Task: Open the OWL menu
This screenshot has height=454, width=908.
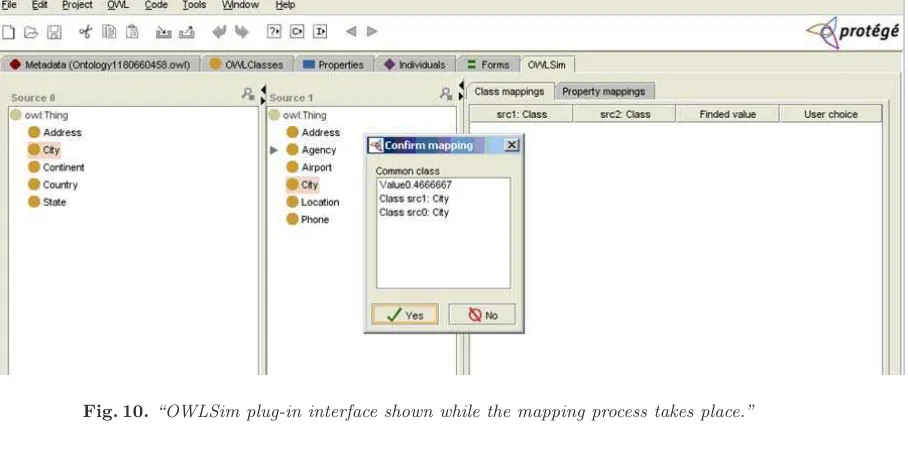Action: pyautogui.click(x=118, y=5)
